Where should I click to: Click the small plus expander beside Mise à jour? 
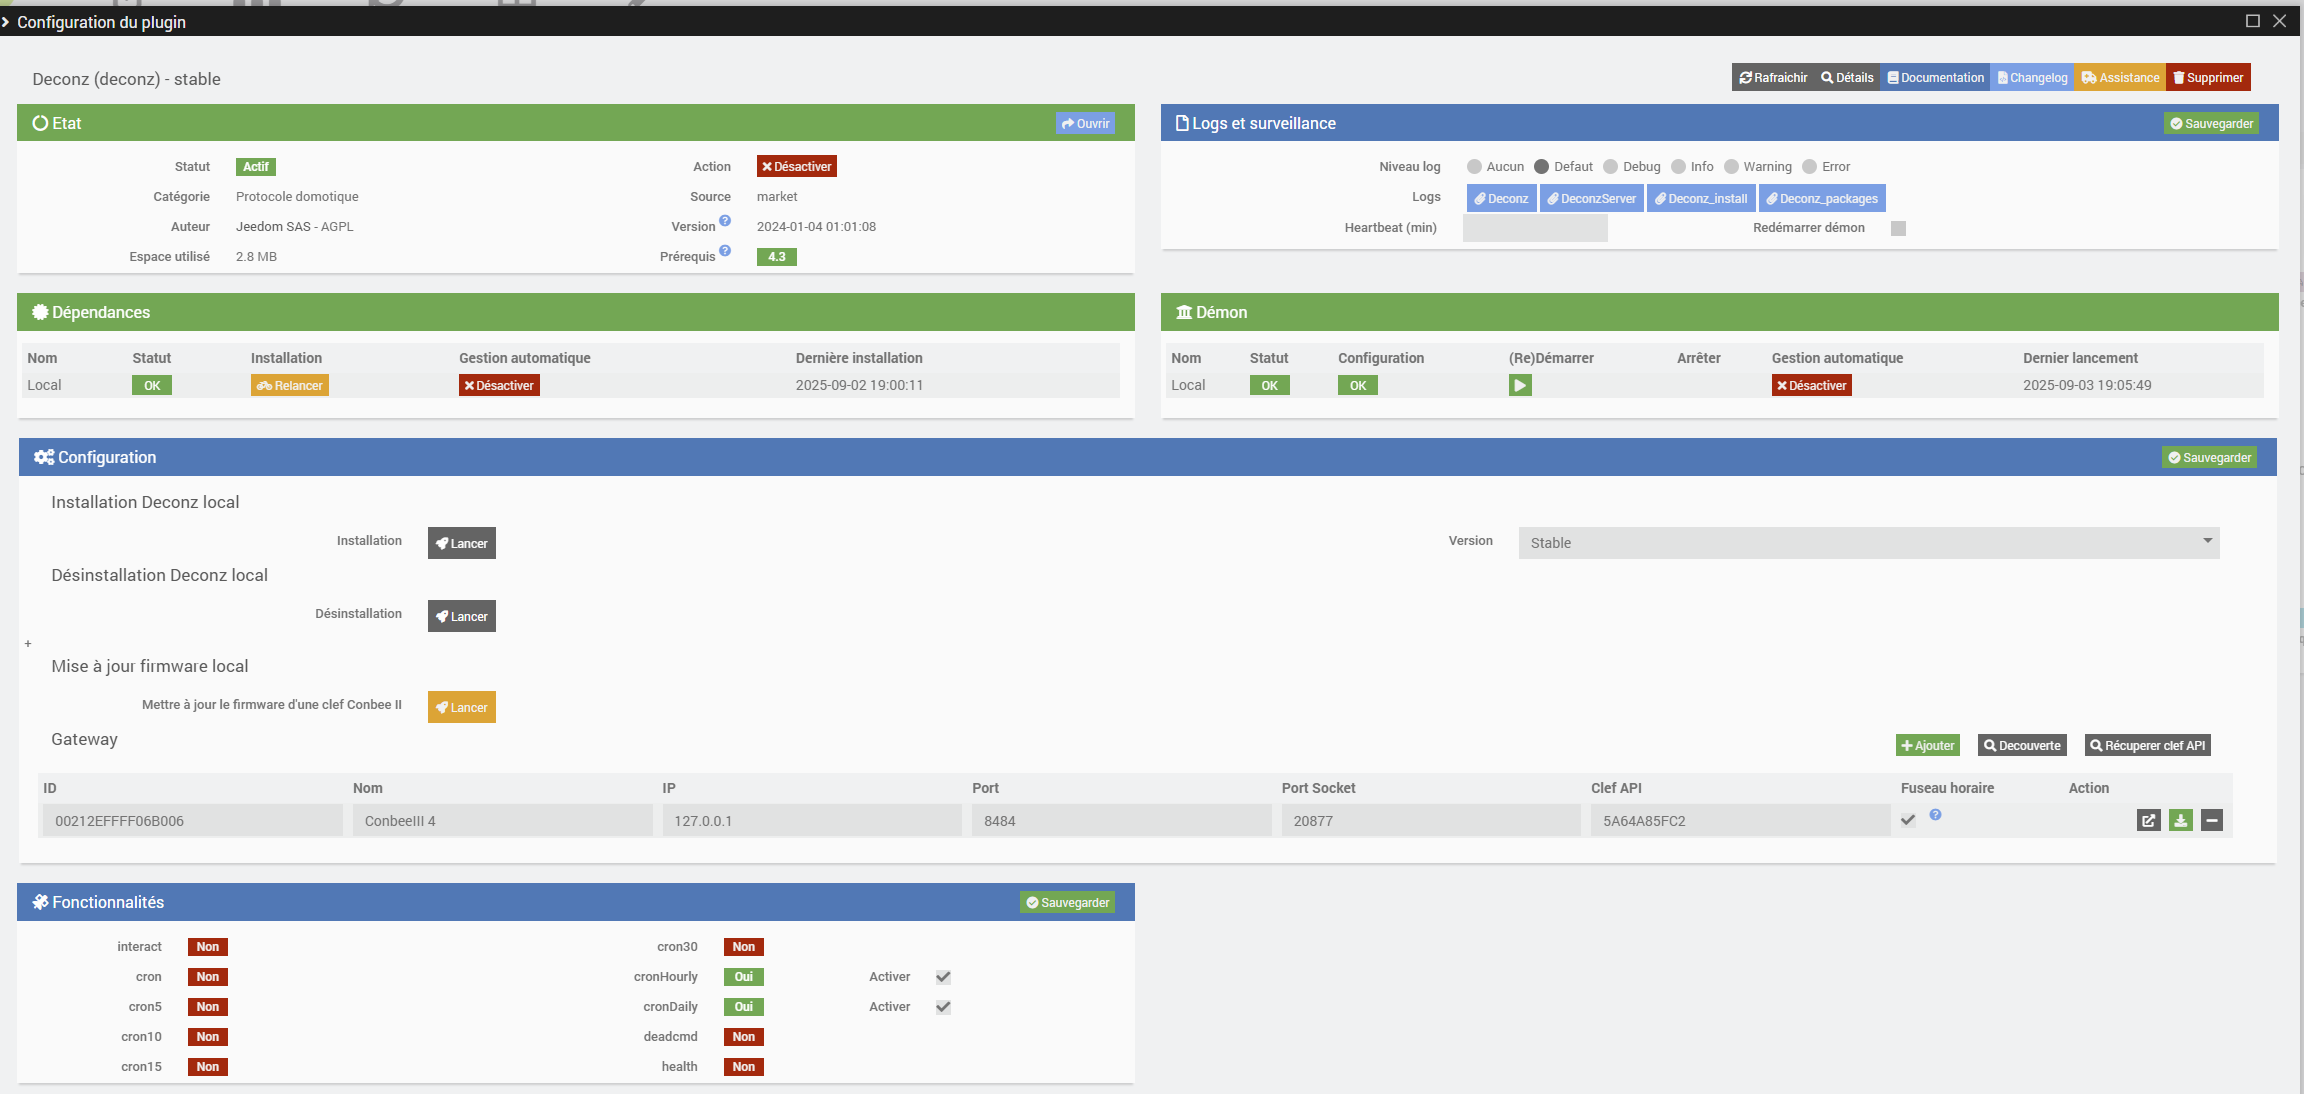[28, 644]
